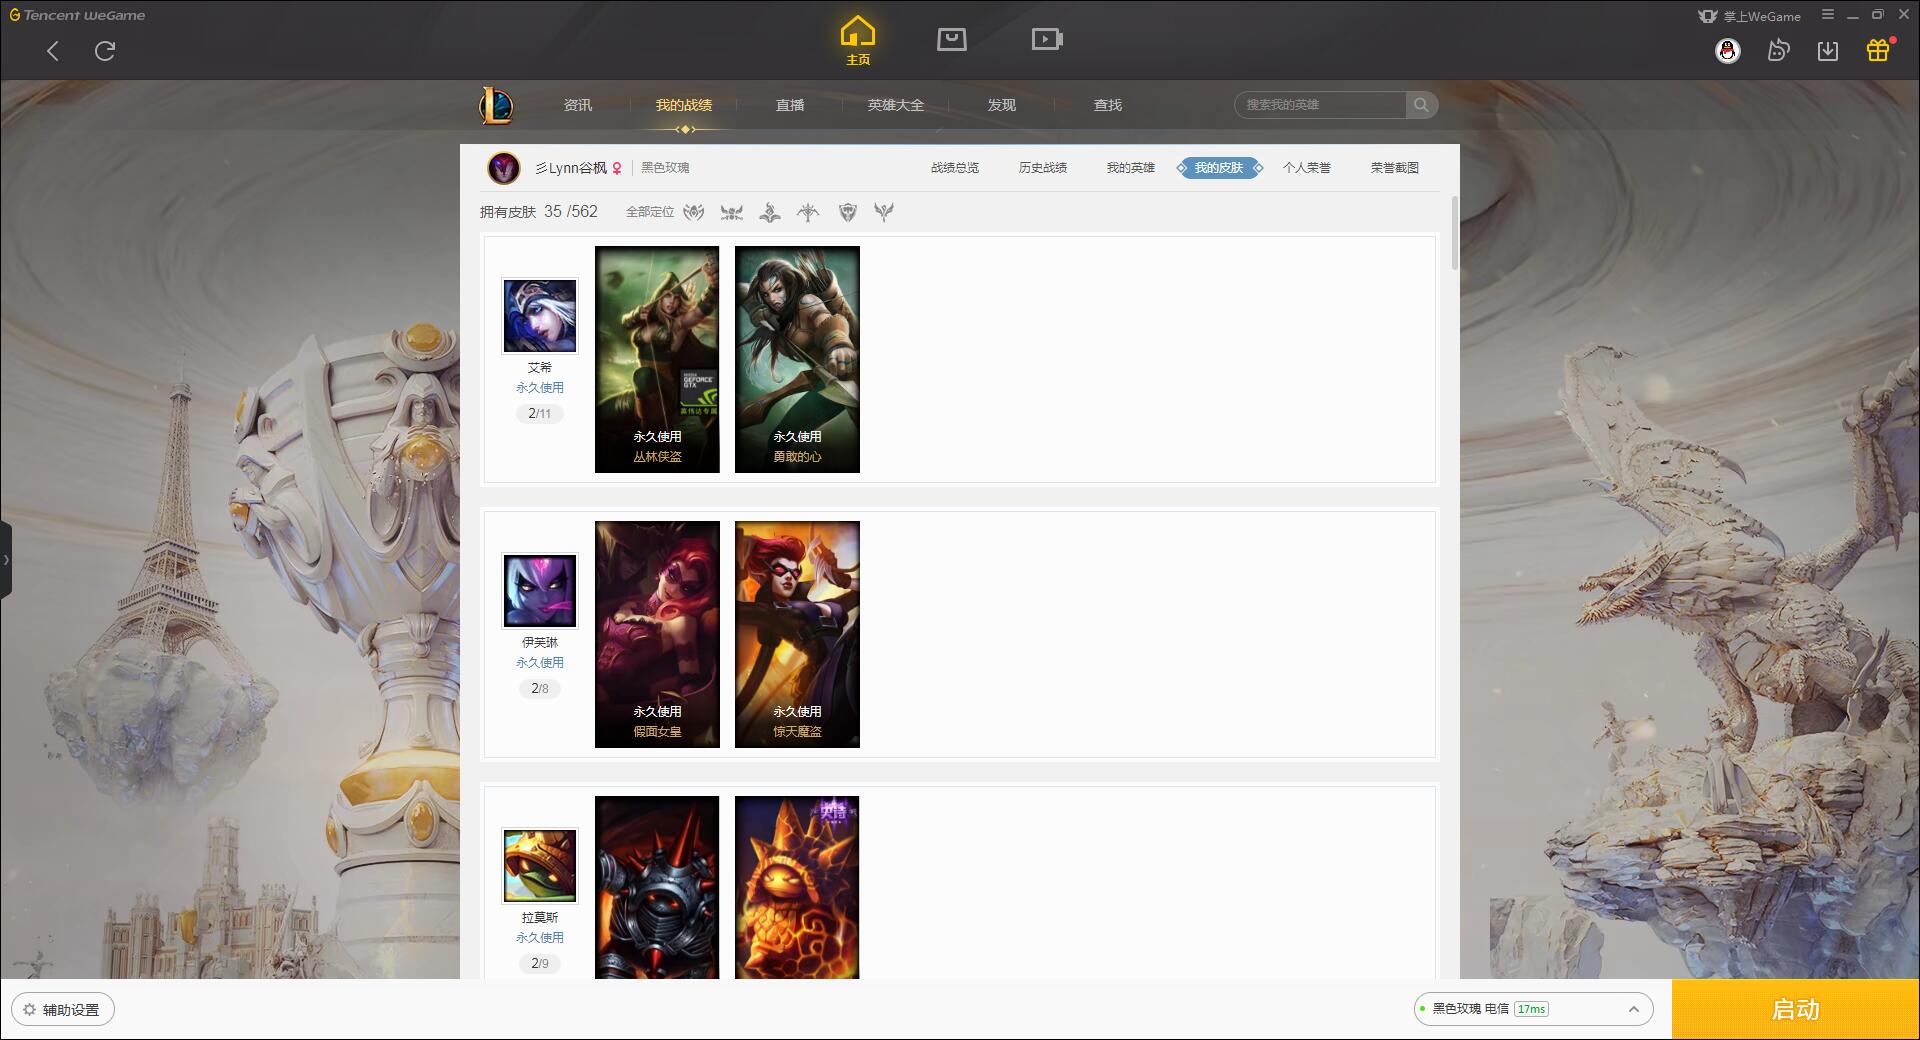Filter skins by third role icon
Viewport: 1920px width, 1040px height.
pos(770,212)
